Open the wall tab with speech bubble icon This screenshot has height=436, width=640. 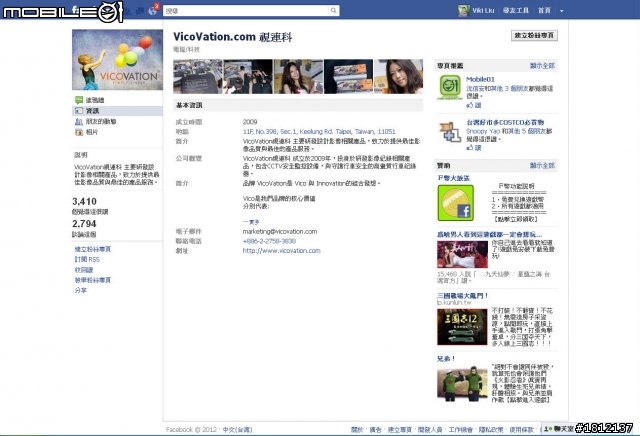pos(95,100)
